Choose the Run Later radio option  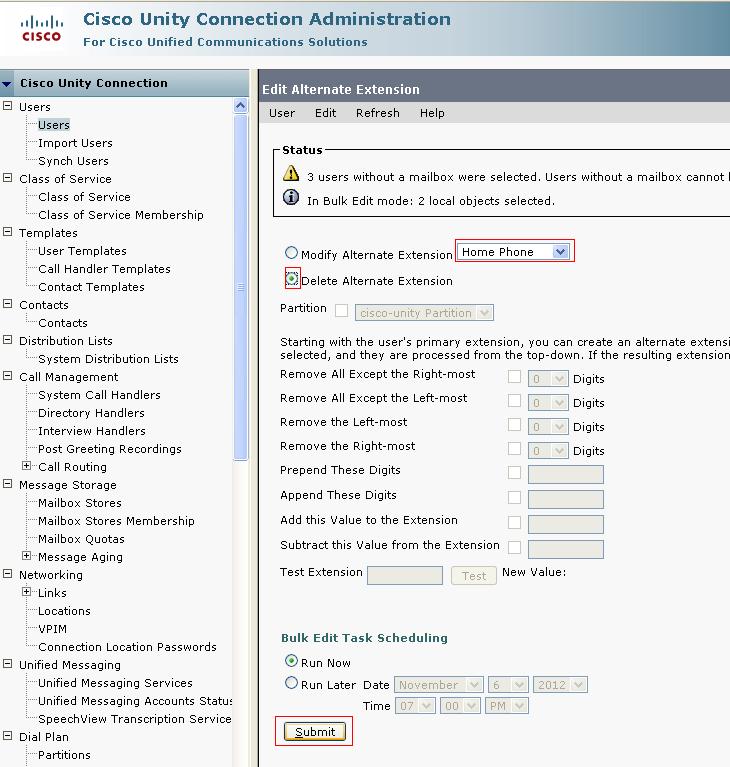[x=291, y=682]
